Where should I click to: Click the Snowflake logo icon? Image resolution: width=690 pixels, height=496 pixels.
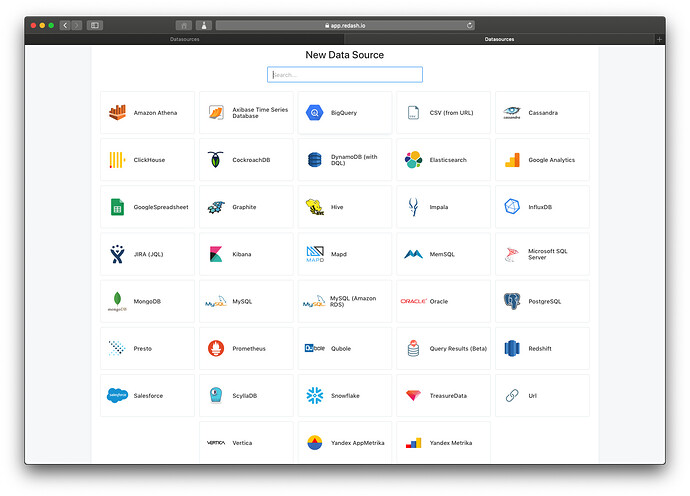[x=315, y=395]
